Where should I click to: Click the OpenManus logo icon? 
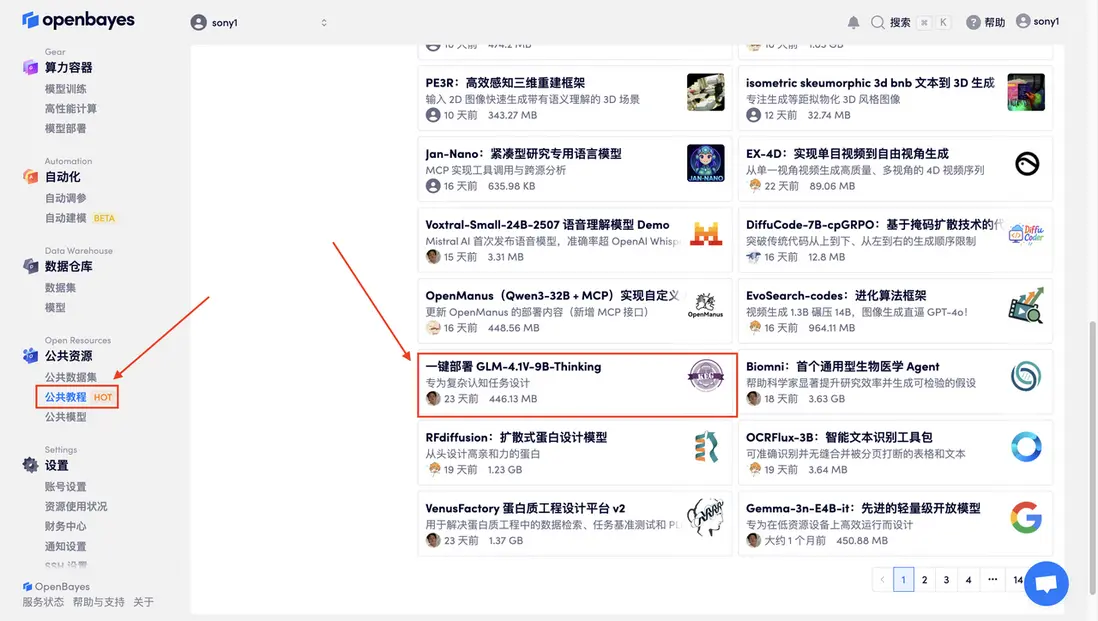coord(705,305)
